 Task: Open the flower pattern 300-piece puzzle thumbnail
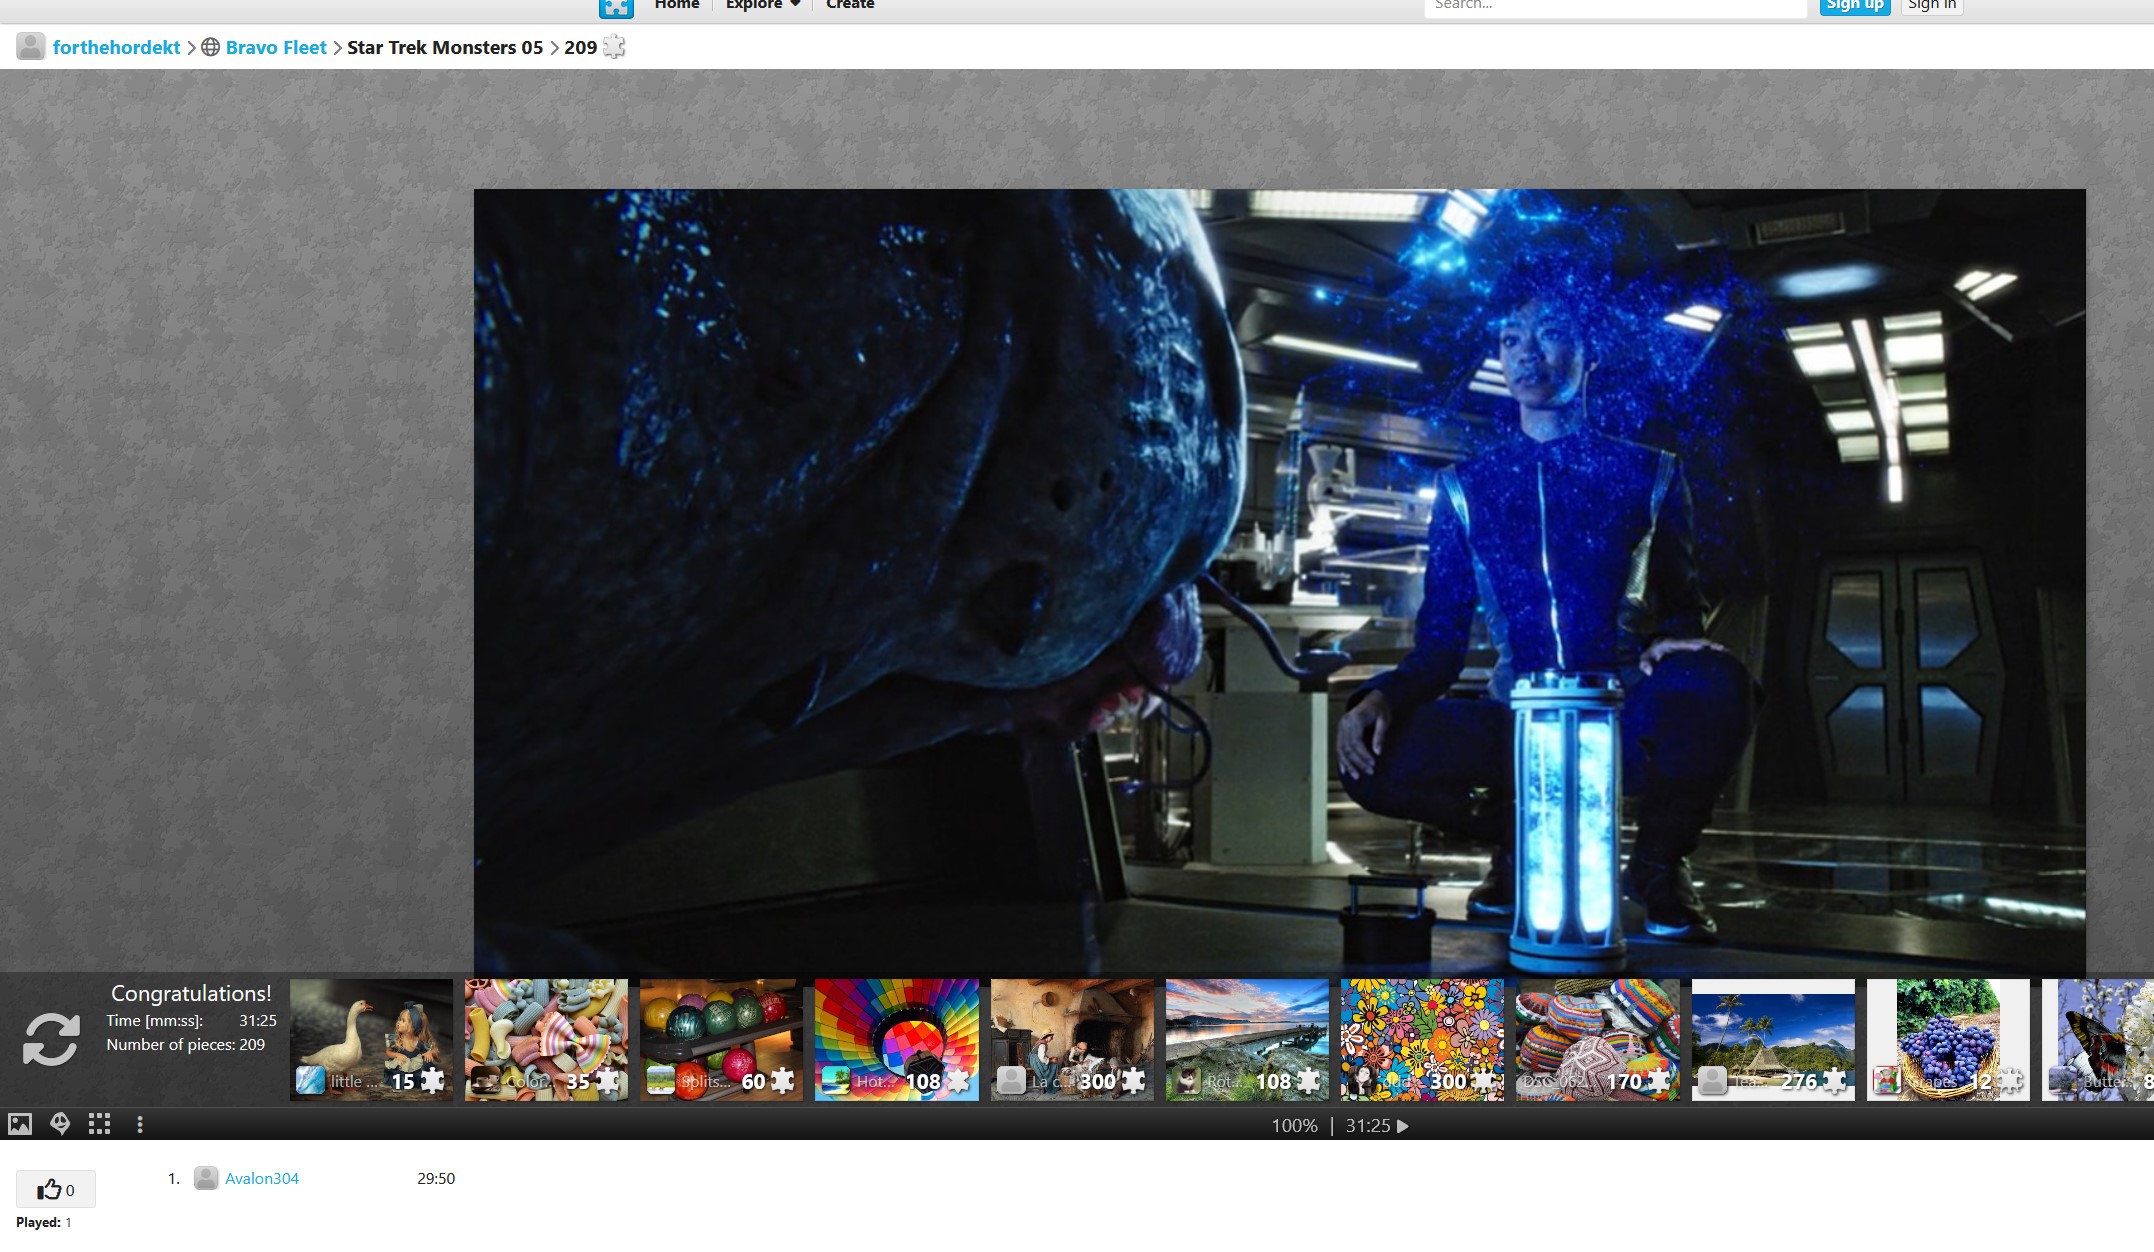click(1422, 1040)
